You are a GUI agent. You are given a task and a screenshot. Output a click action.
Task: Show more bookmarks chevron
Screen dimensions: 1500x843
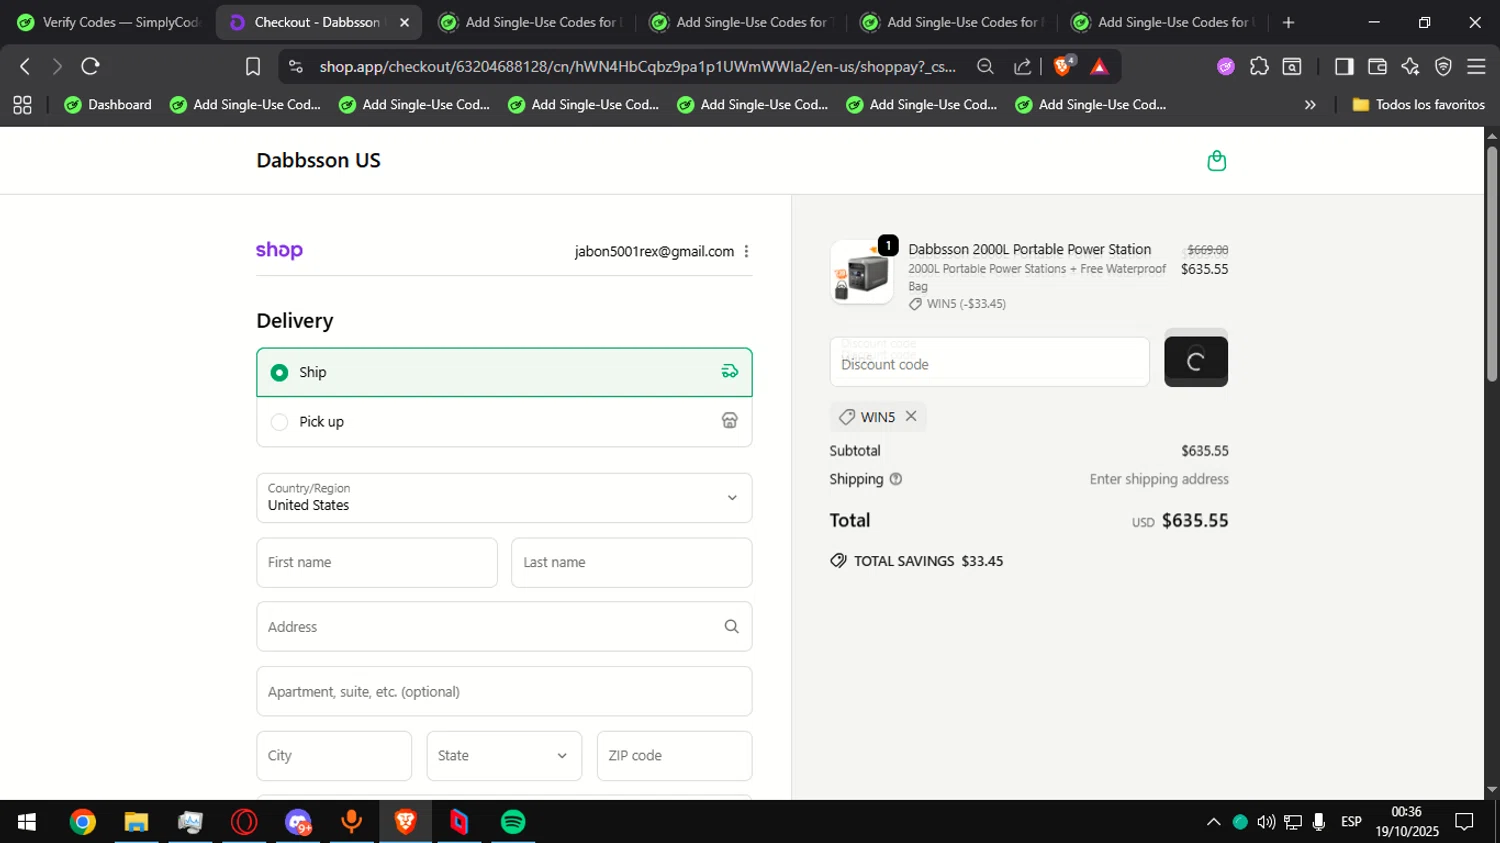click(x=1310, y=105)
